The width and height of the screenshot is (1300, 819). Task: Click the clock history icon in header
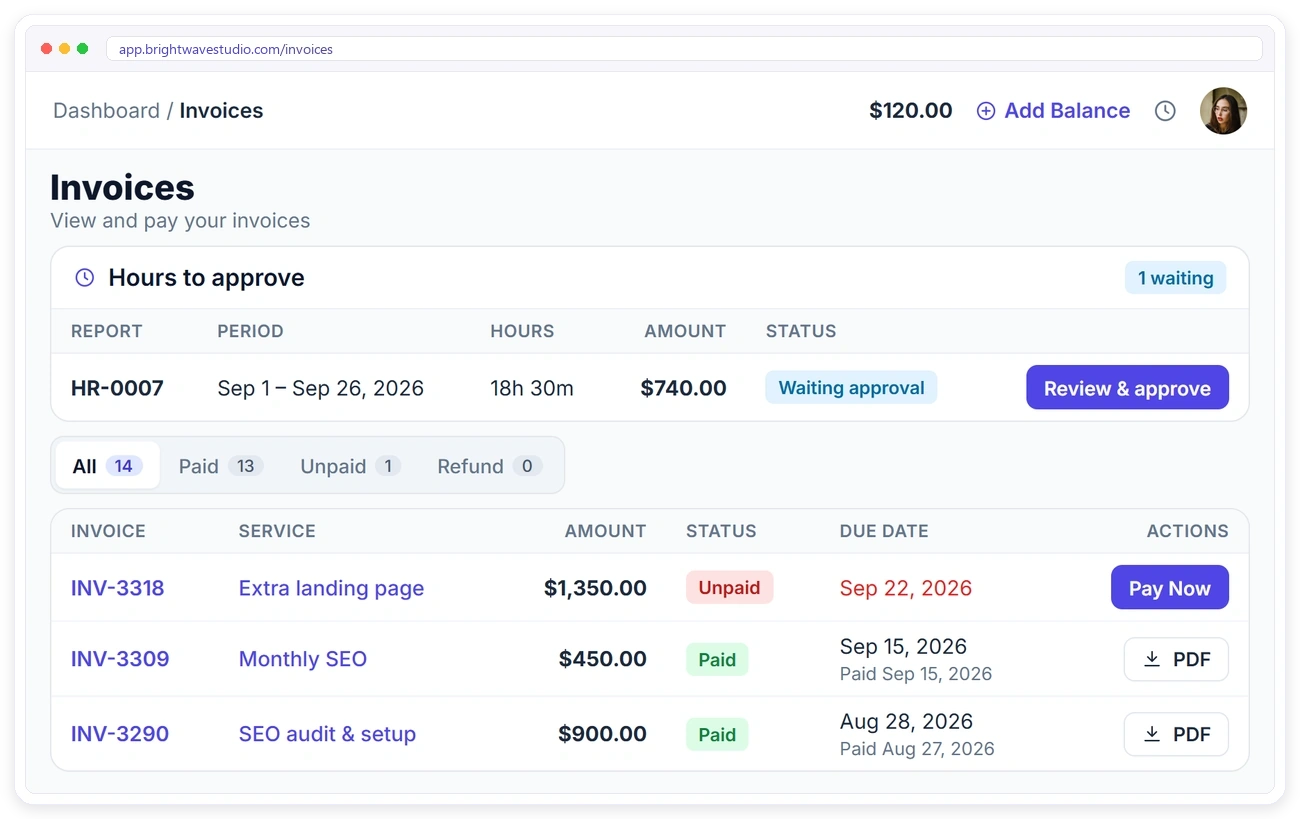pos(1165,111)
